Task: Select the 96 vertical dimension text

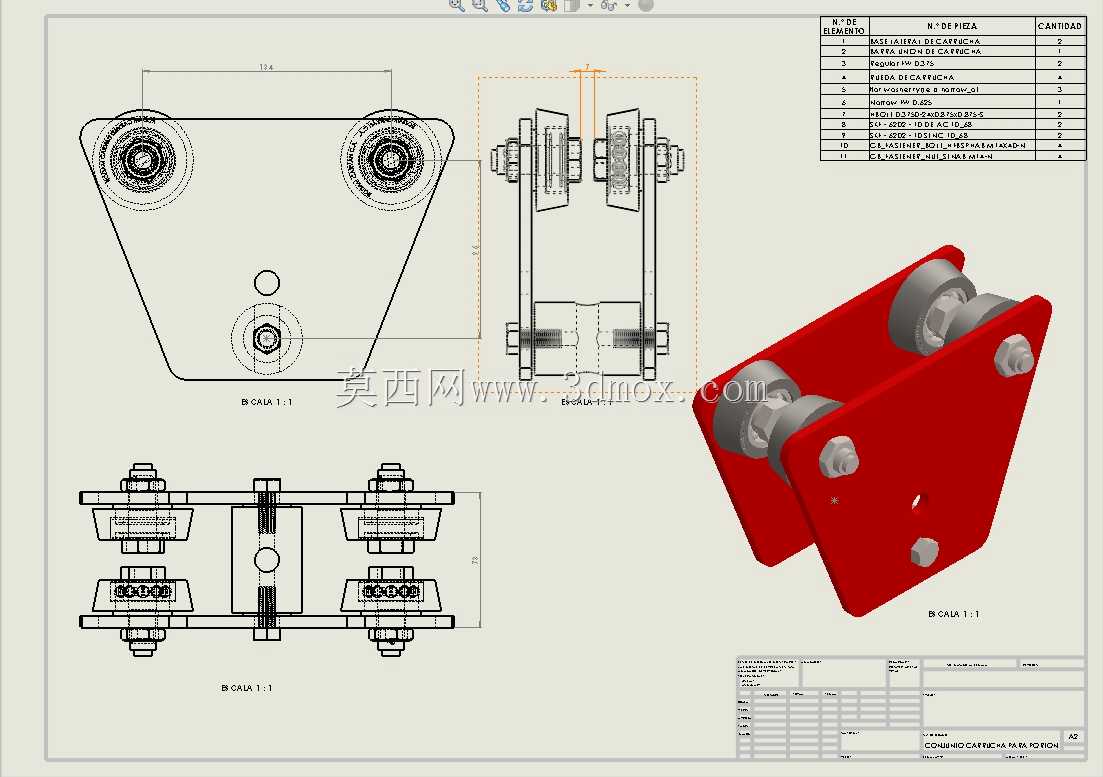Action: pos(476,250)
